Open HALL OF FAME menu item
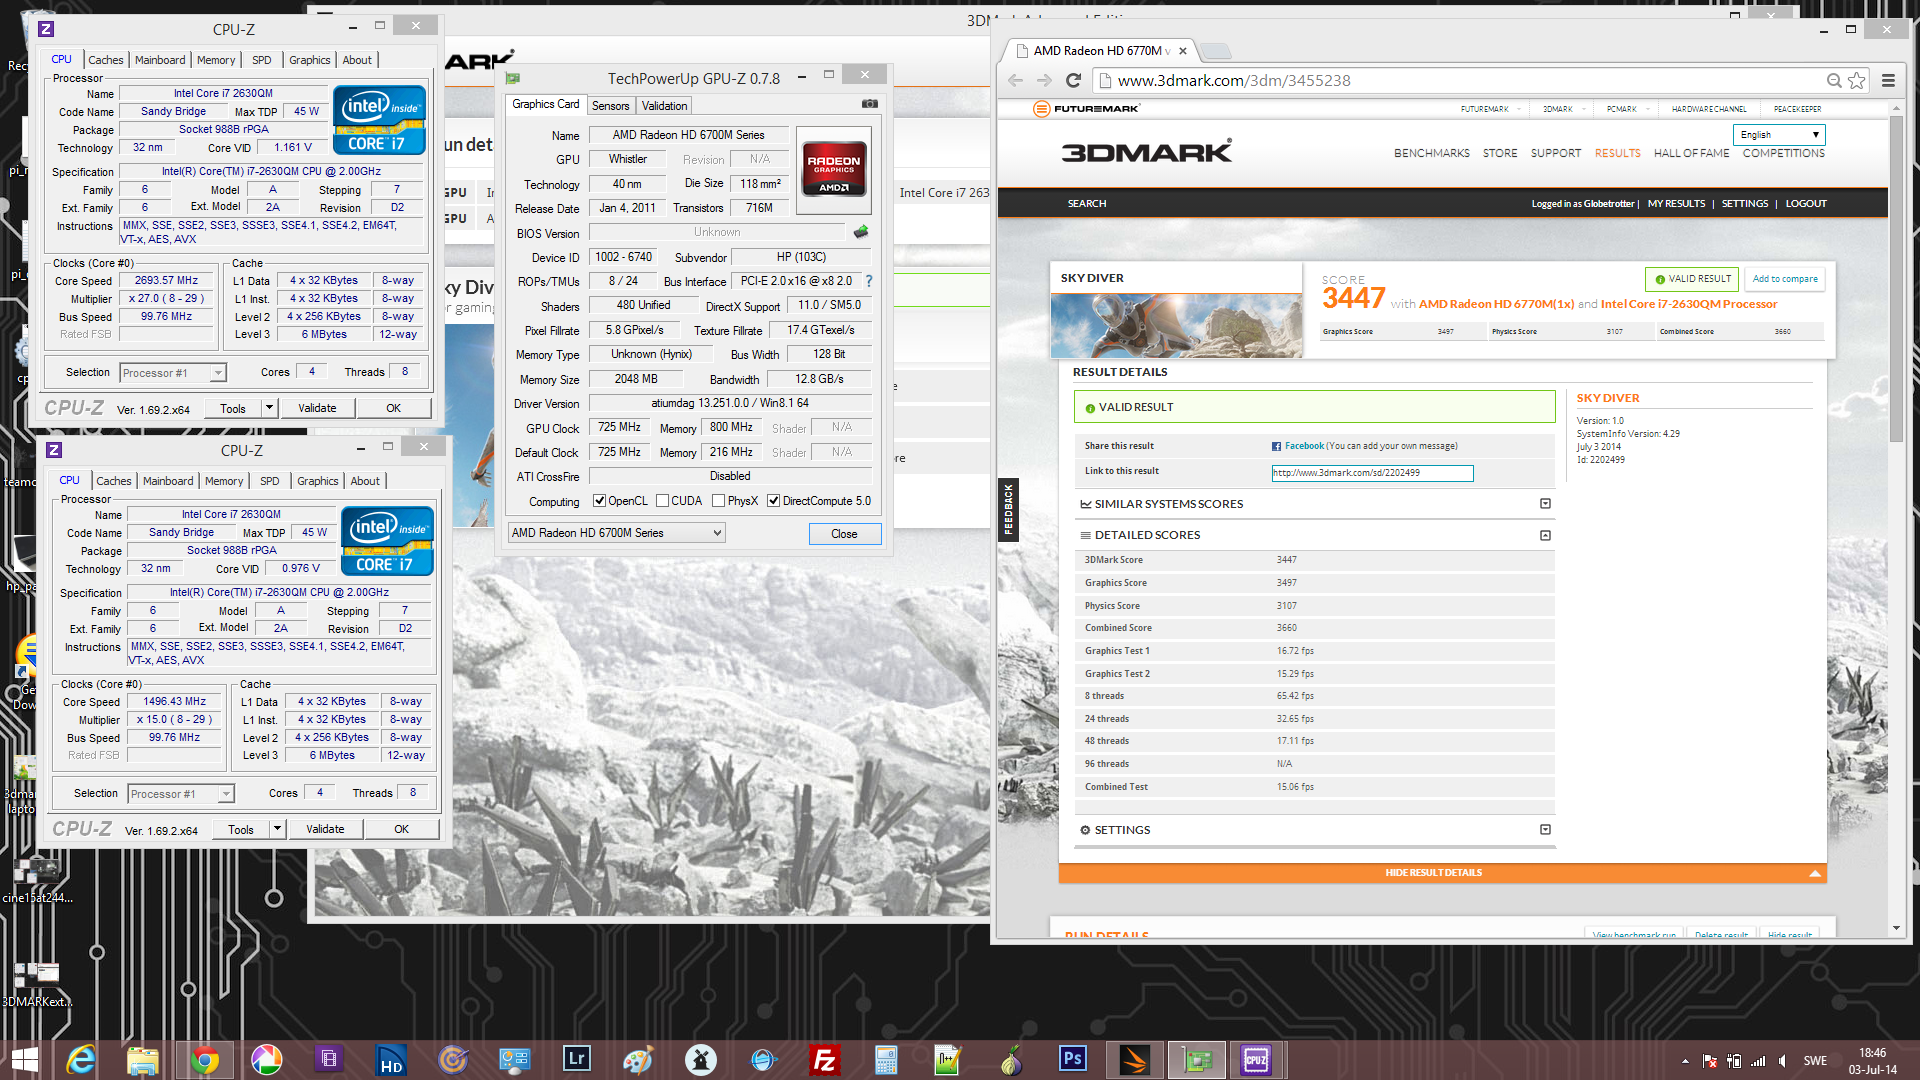 (x=1691, y=154)
